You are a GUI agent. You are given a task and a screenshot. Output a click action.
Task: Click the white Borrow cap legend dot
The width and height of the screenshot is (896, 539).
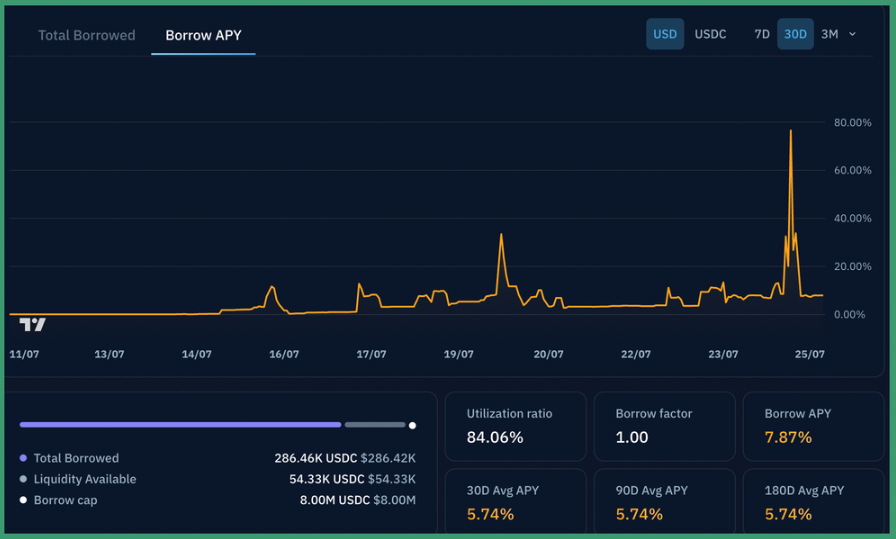point(23,500)
